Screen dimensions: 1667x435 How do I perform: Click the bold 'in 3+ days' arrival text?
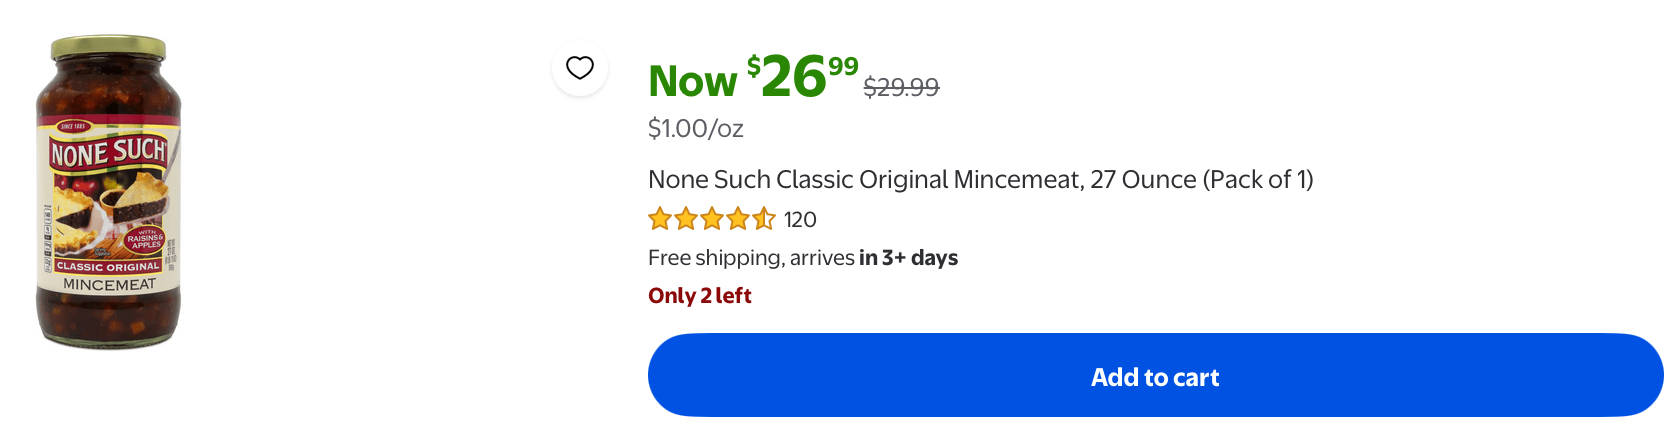point(908,258)
